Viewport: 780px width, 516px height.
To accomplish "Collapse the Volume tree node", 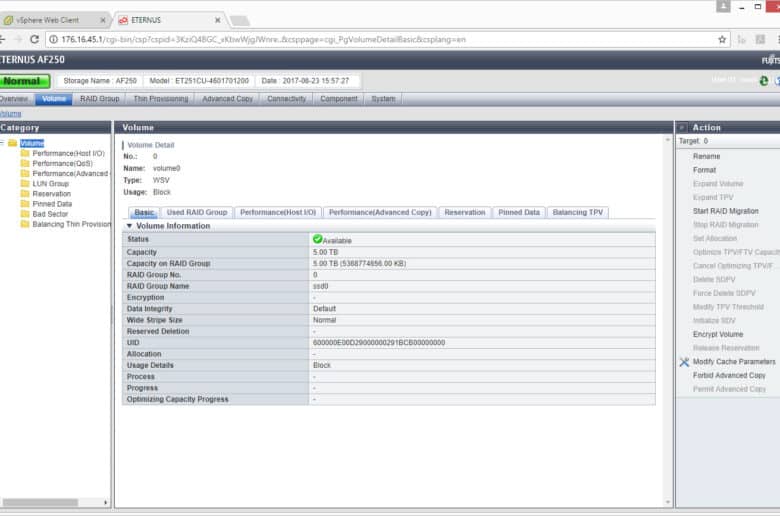I will pos(2,143).
